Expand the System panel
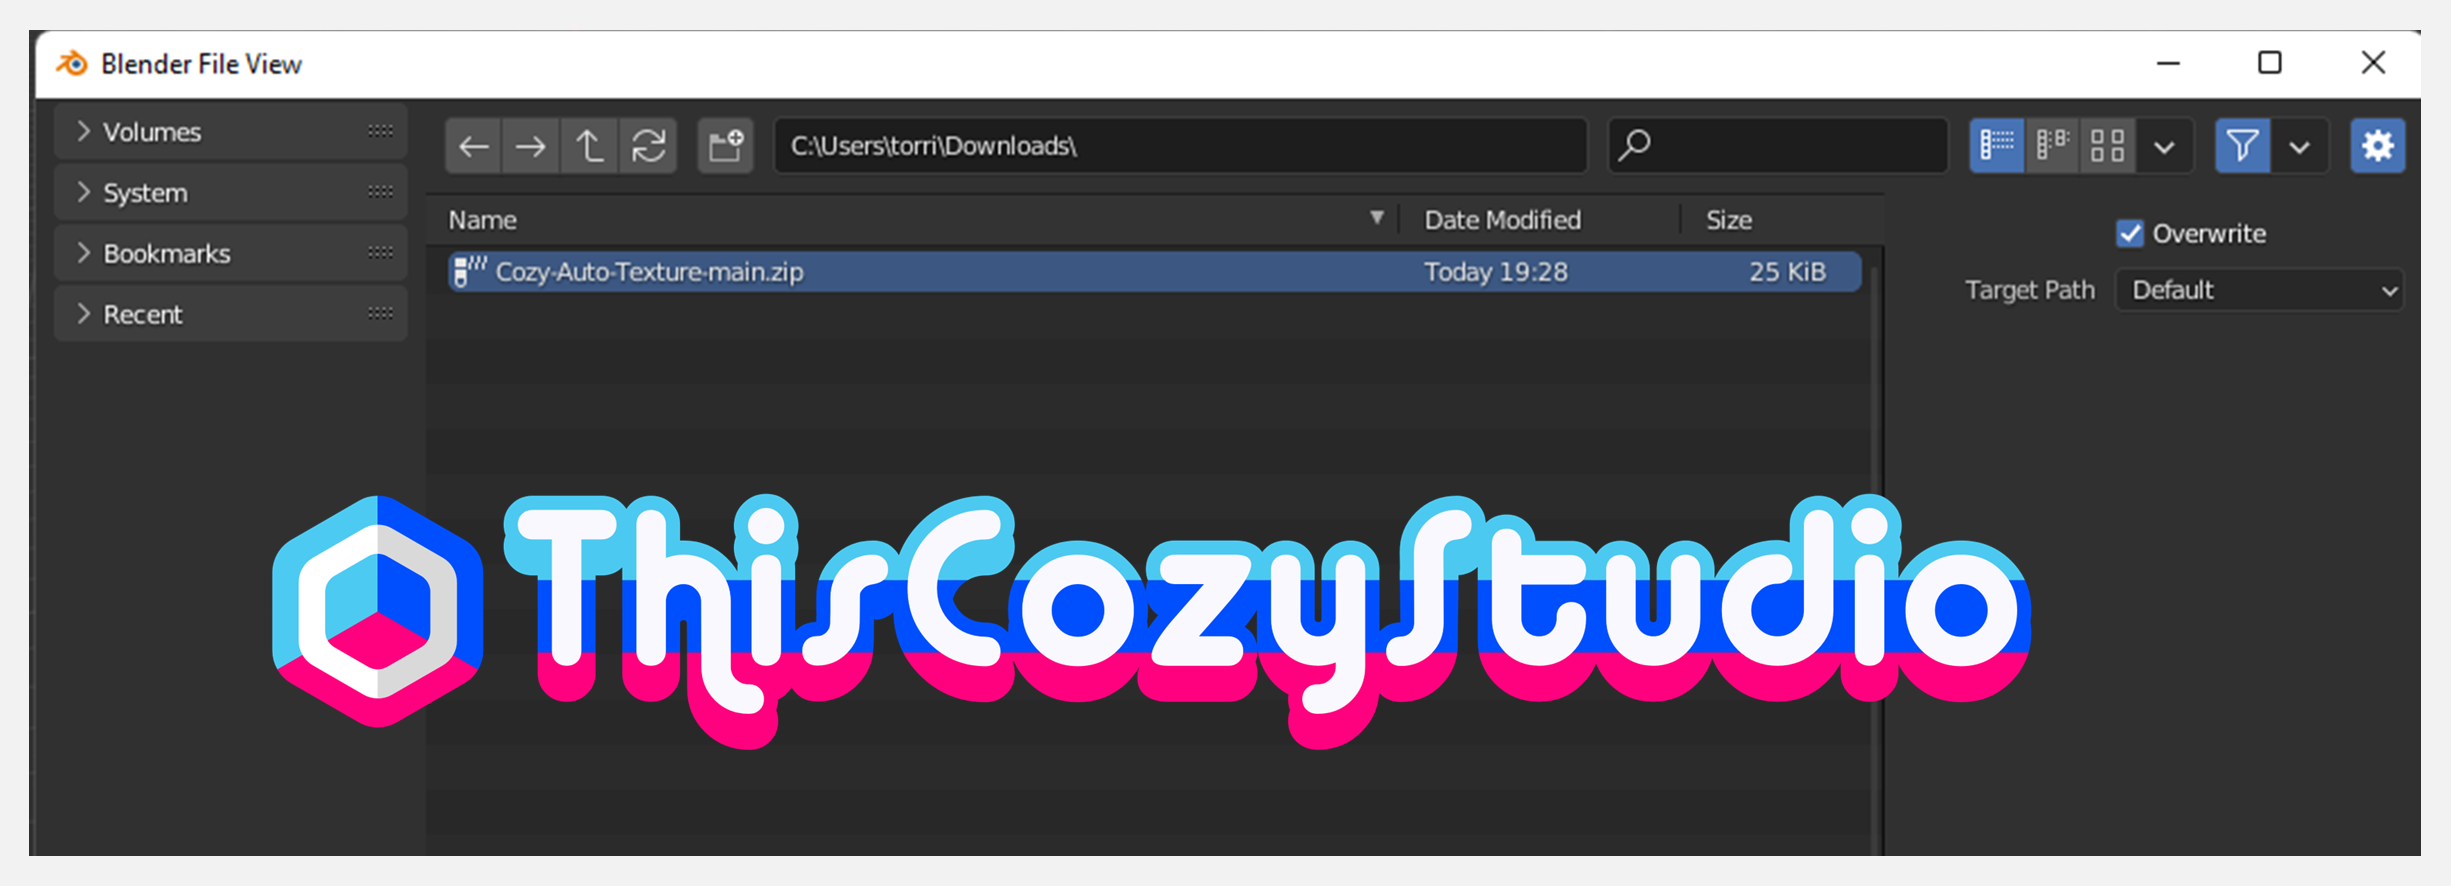2451x886 pixels. [230, 193]
